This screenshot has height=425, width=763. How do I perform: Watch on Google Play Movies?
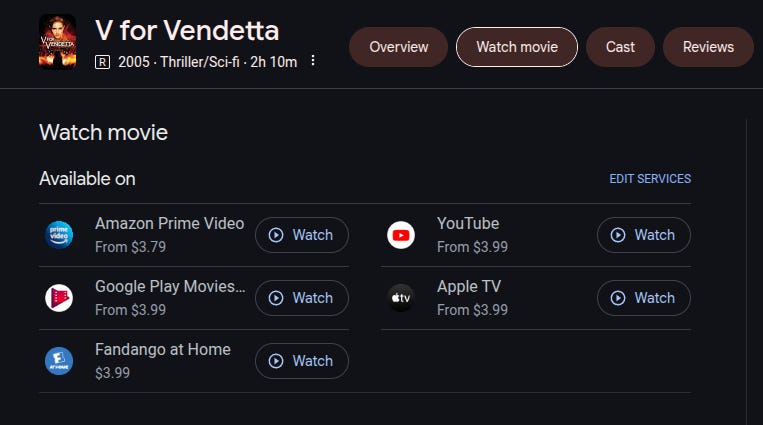[x=302, y=298]
